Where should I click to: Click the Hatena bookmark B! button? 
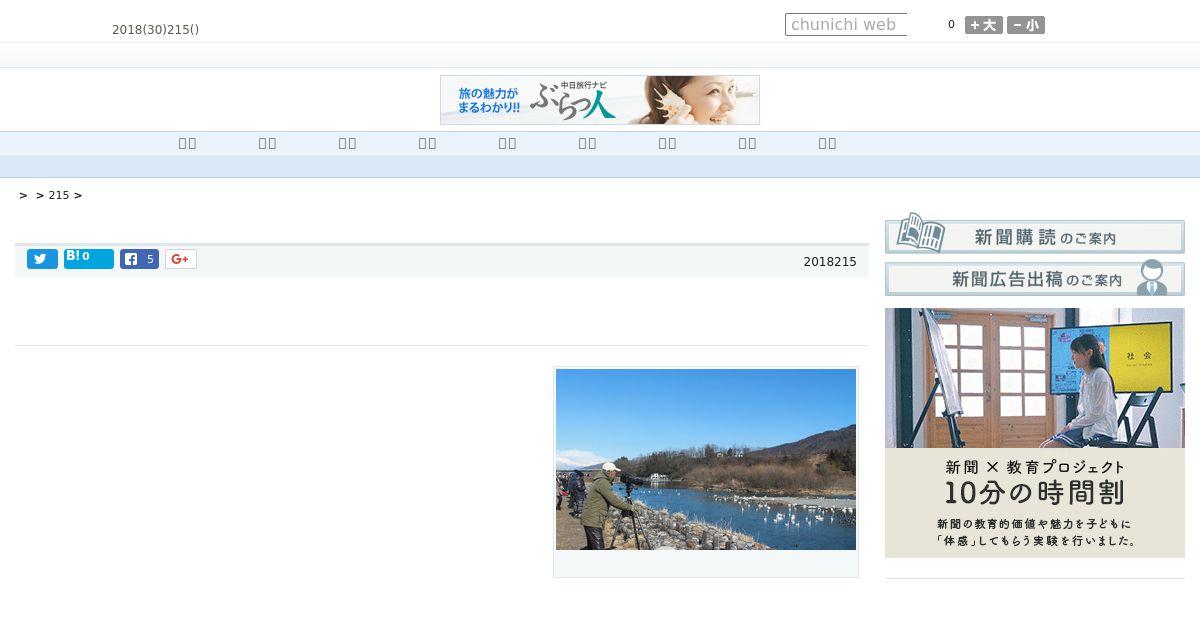pos(89,259)
